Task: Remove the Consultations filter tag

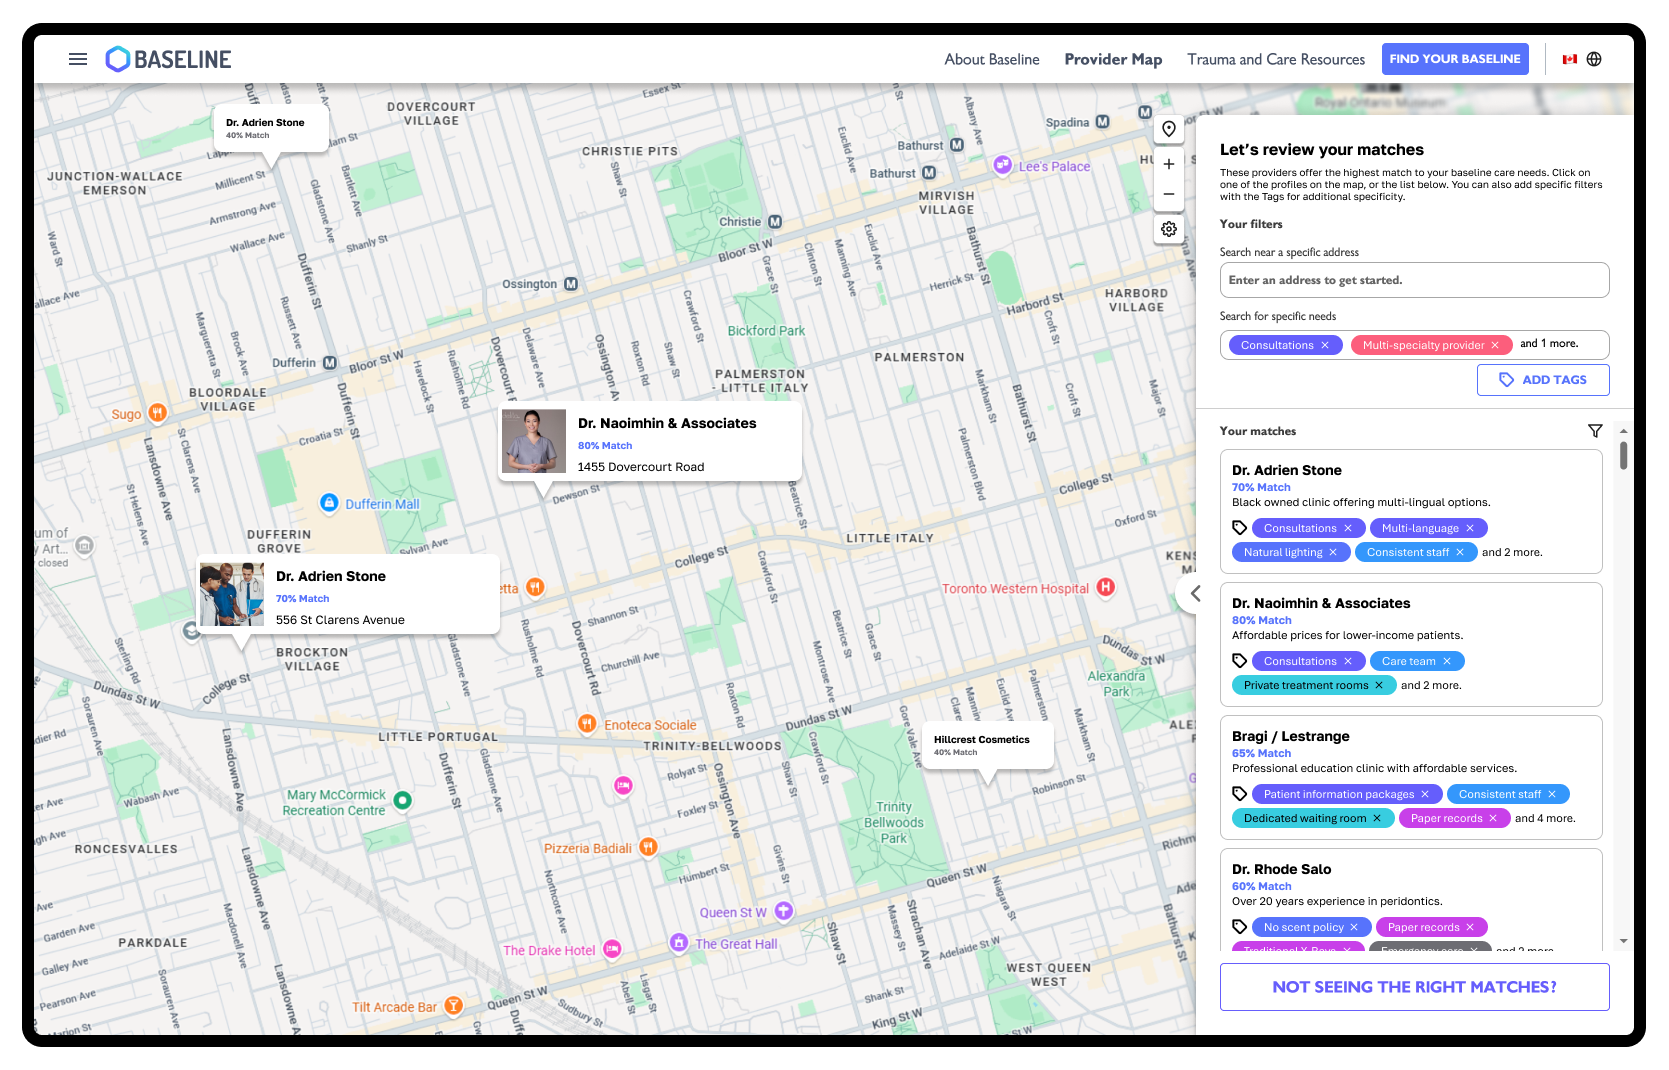Action: [x=1325, y=345]
